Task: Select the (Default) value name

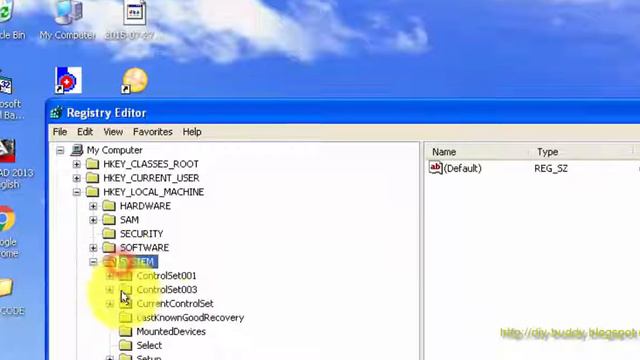Action: pos(462,168)
